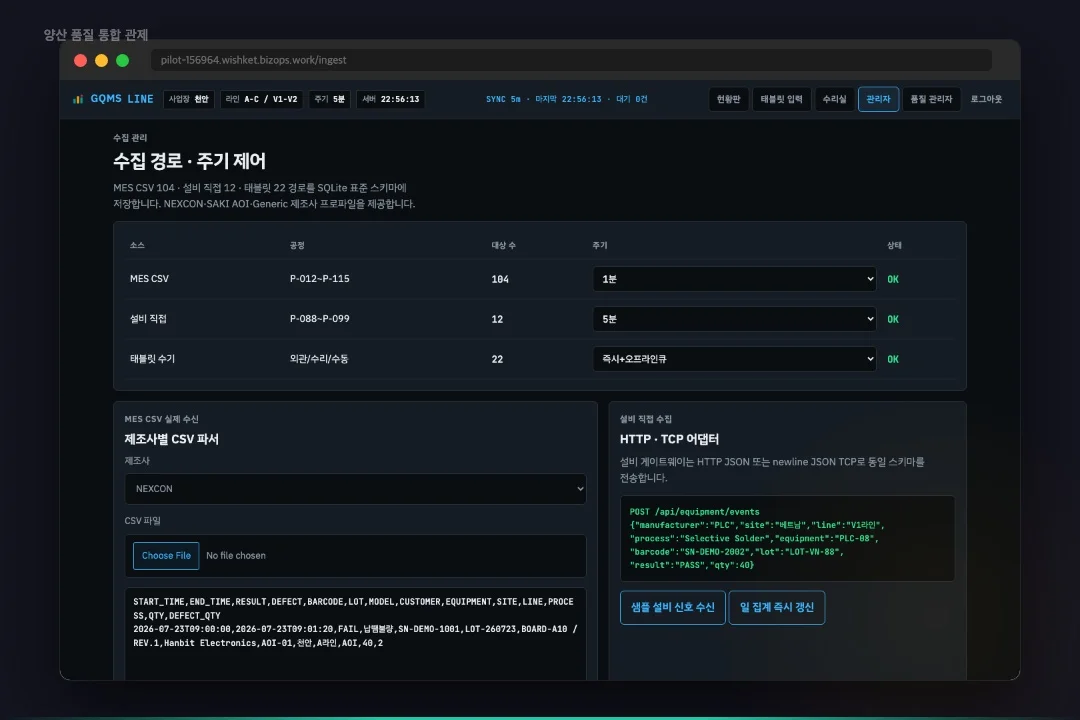Click the green maximize window button
Image resolution: width=1080 pixels, height=720 pixels.
tap(123, 61)
